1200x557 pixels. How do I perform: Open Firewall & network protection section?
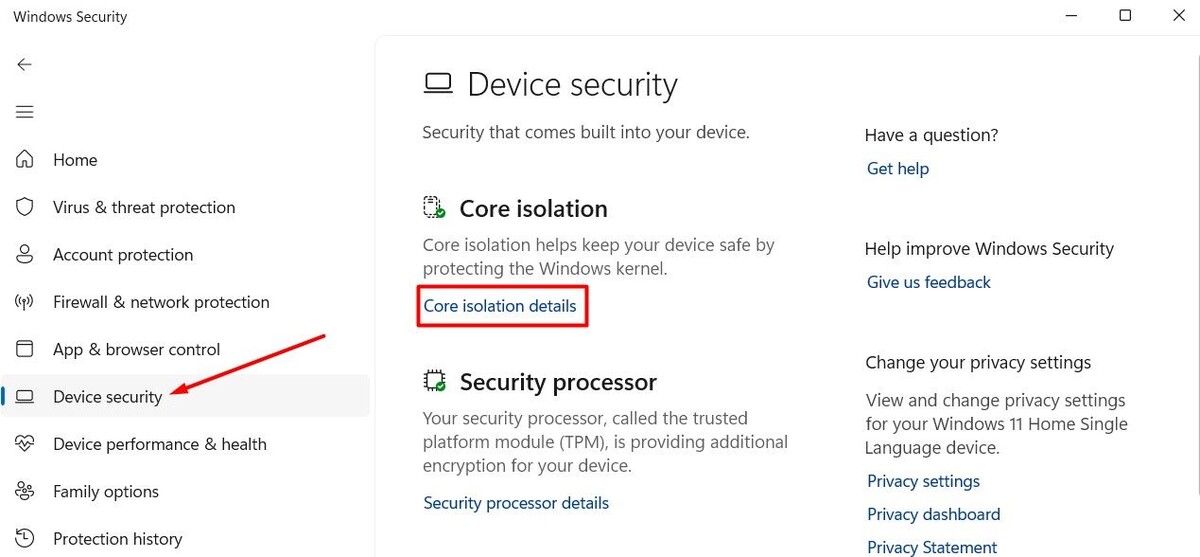coord(161,302)
